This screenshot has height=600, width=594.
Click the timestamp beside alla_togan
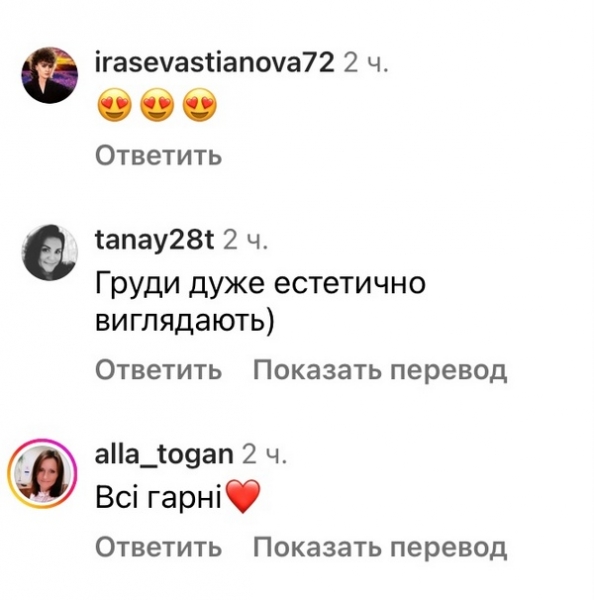click(264, 455)
